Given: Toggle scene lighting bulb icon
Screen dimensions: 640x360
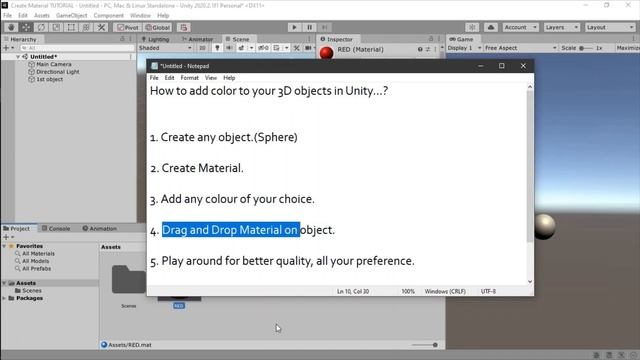Looking at the screenshot, I should [x=217, y=48].
